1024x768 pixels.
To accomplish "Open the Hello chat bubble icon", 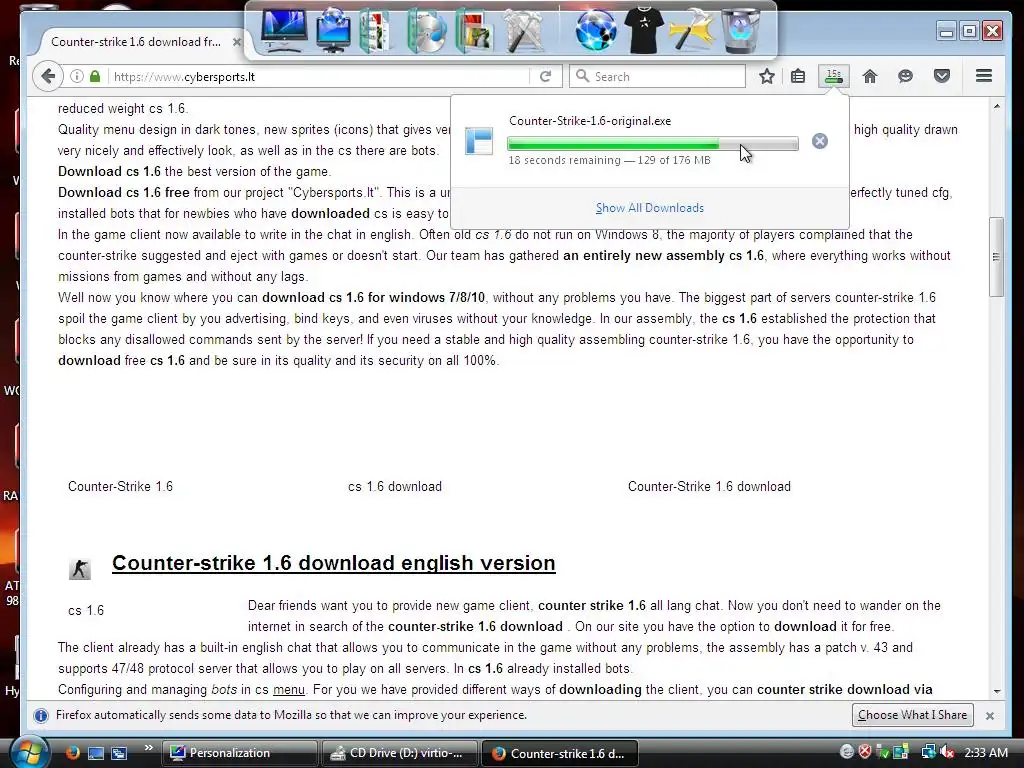I will click(905, 76).
